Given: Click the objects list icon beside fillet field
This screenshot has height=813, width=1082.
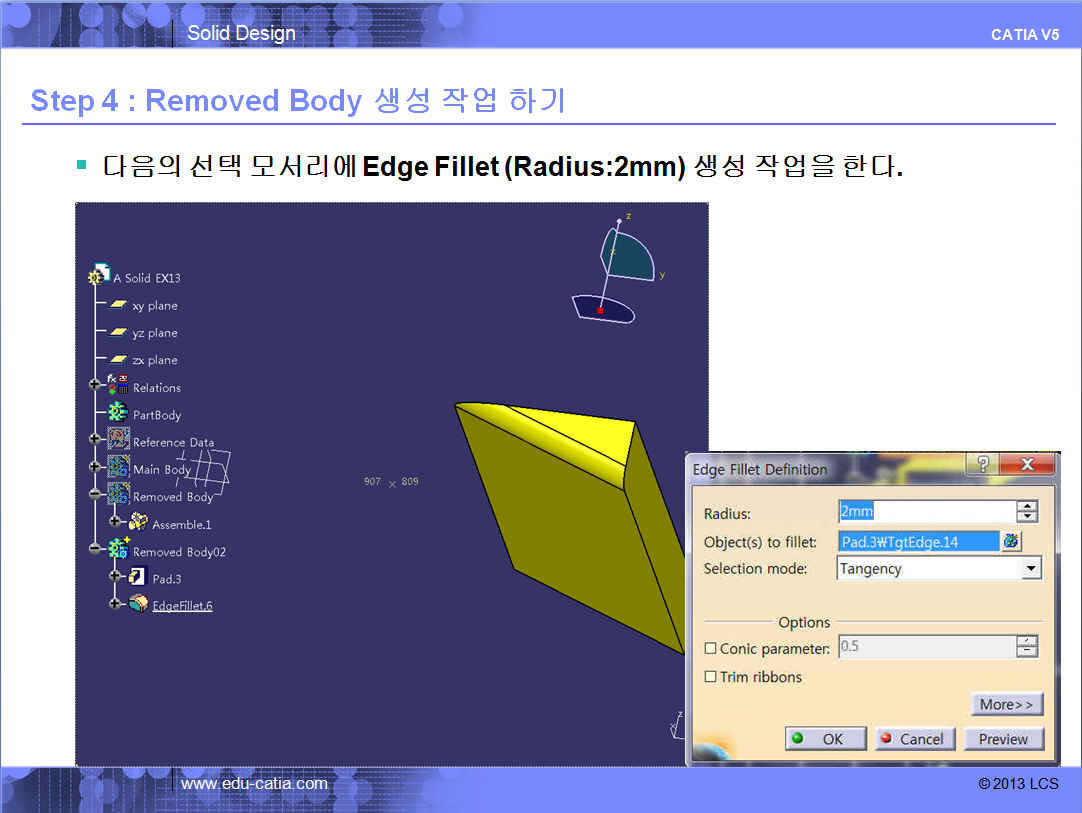Looking at the screenshot, I should (x=1011, y=542).
